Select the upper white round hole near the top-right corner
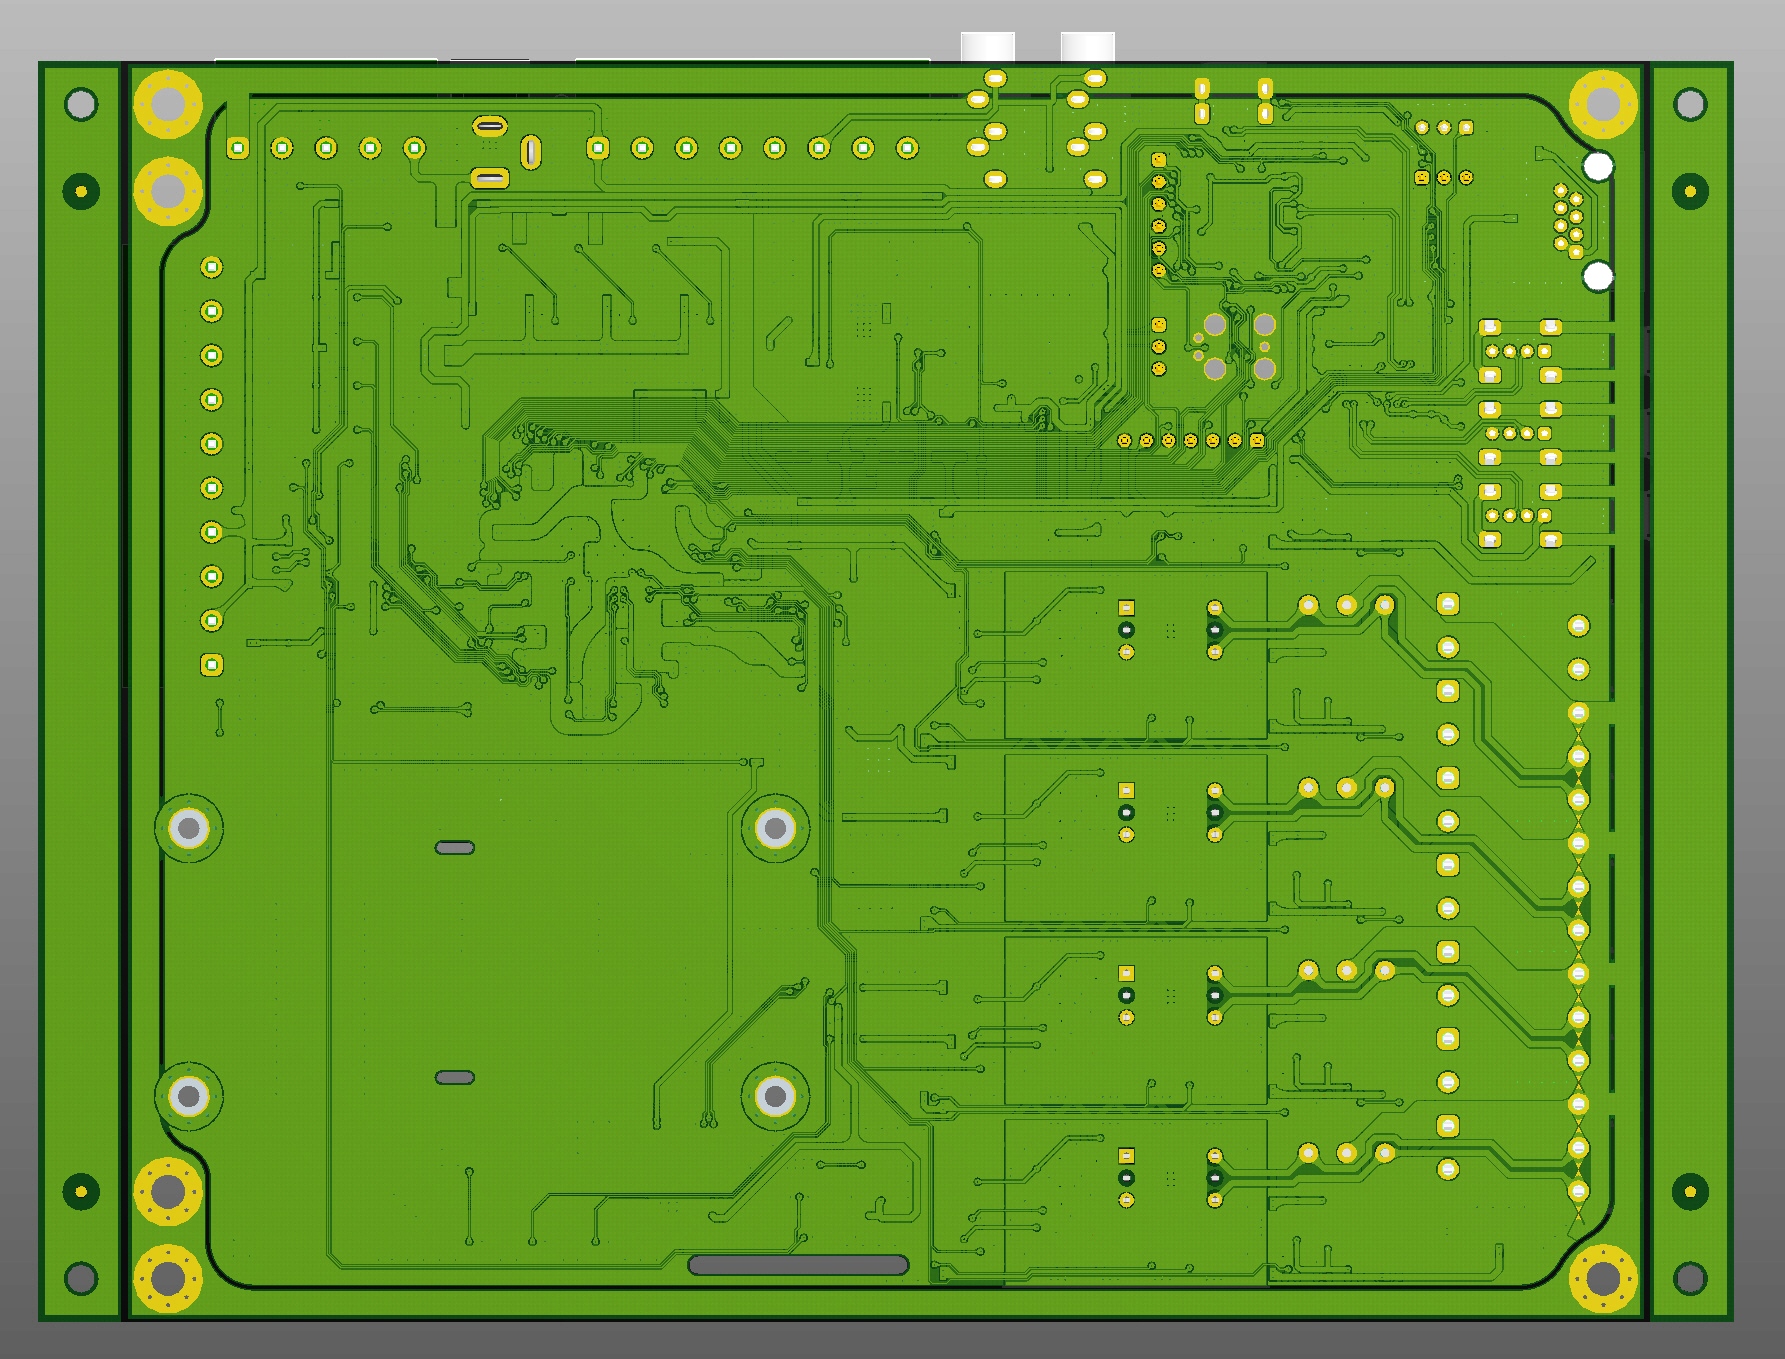Screen dimensions: 1785x1359 click(x=1598, y=166)
